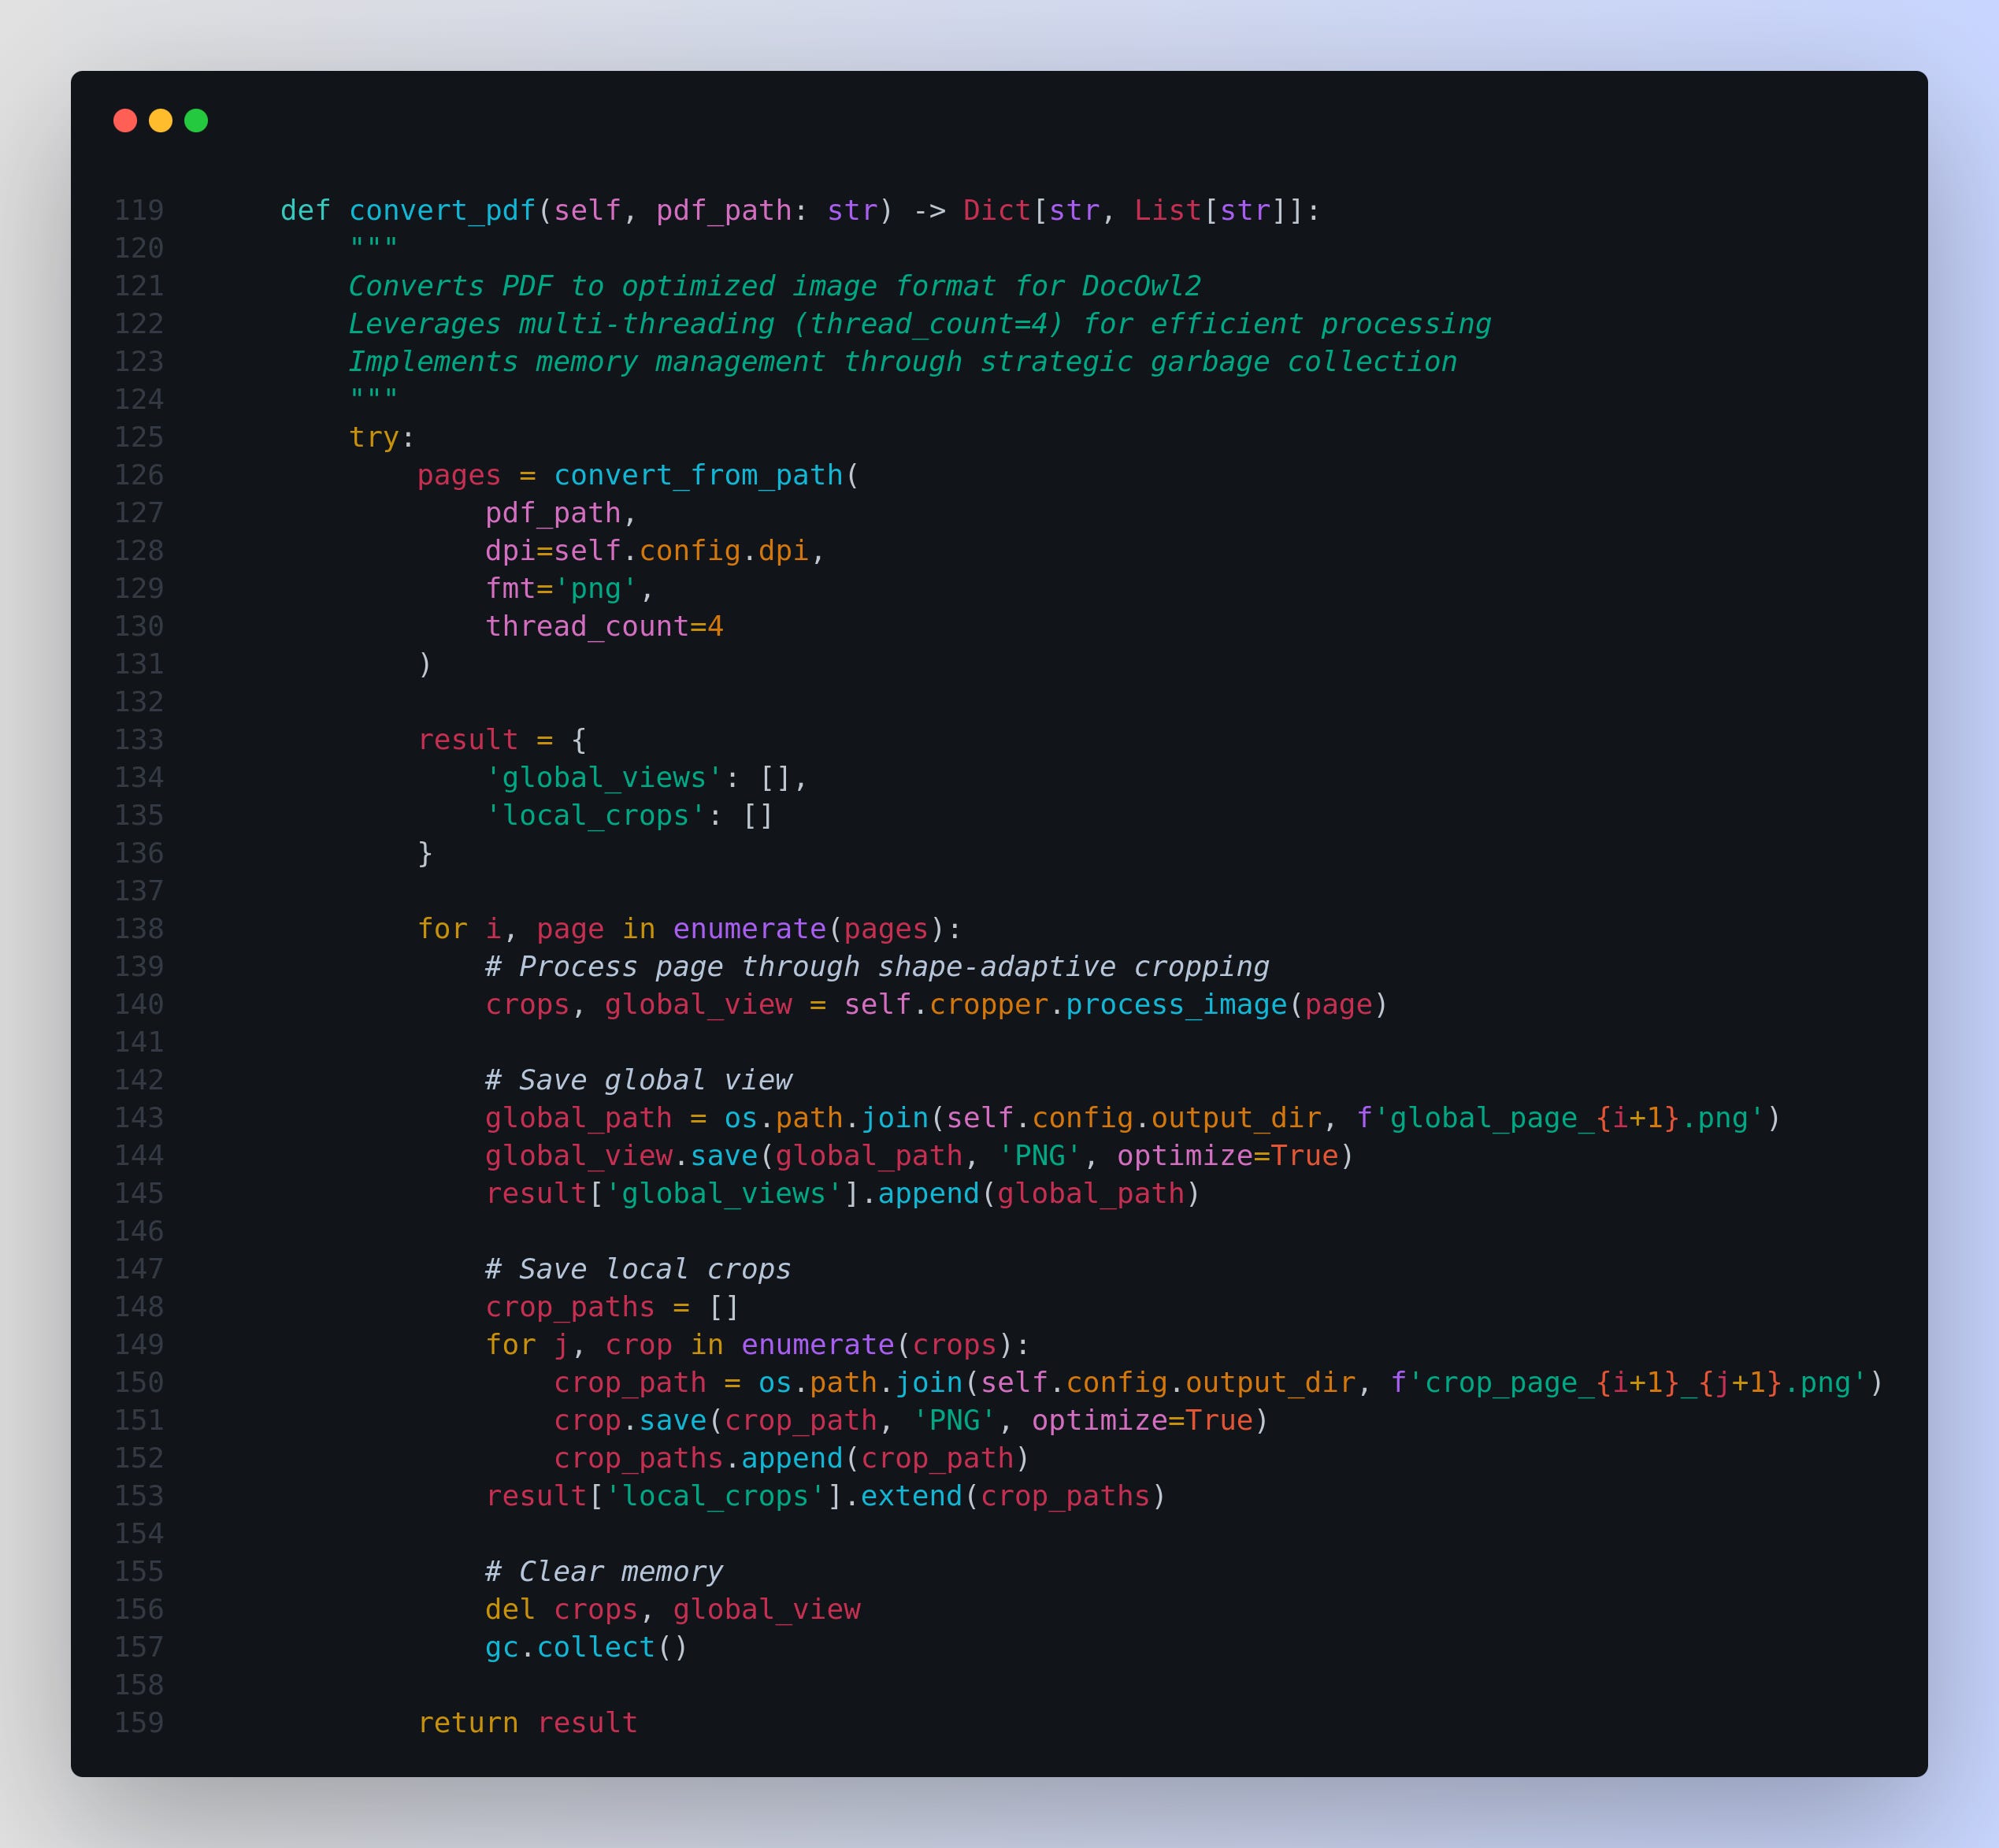Click the '# Save local crops' comment
Viewport: 1999px width, 1848px height.
pos(638,1269)
